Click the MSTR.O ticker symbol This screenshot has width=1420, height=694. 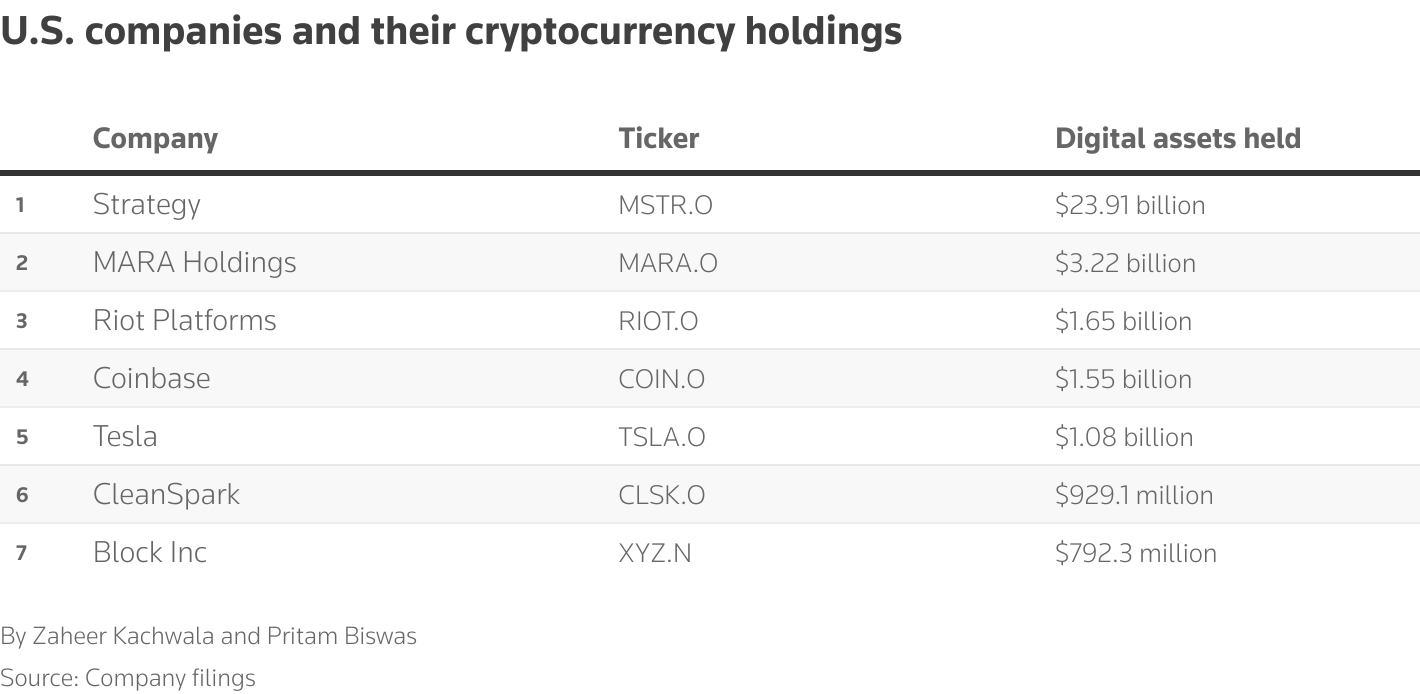pos(665,205)
